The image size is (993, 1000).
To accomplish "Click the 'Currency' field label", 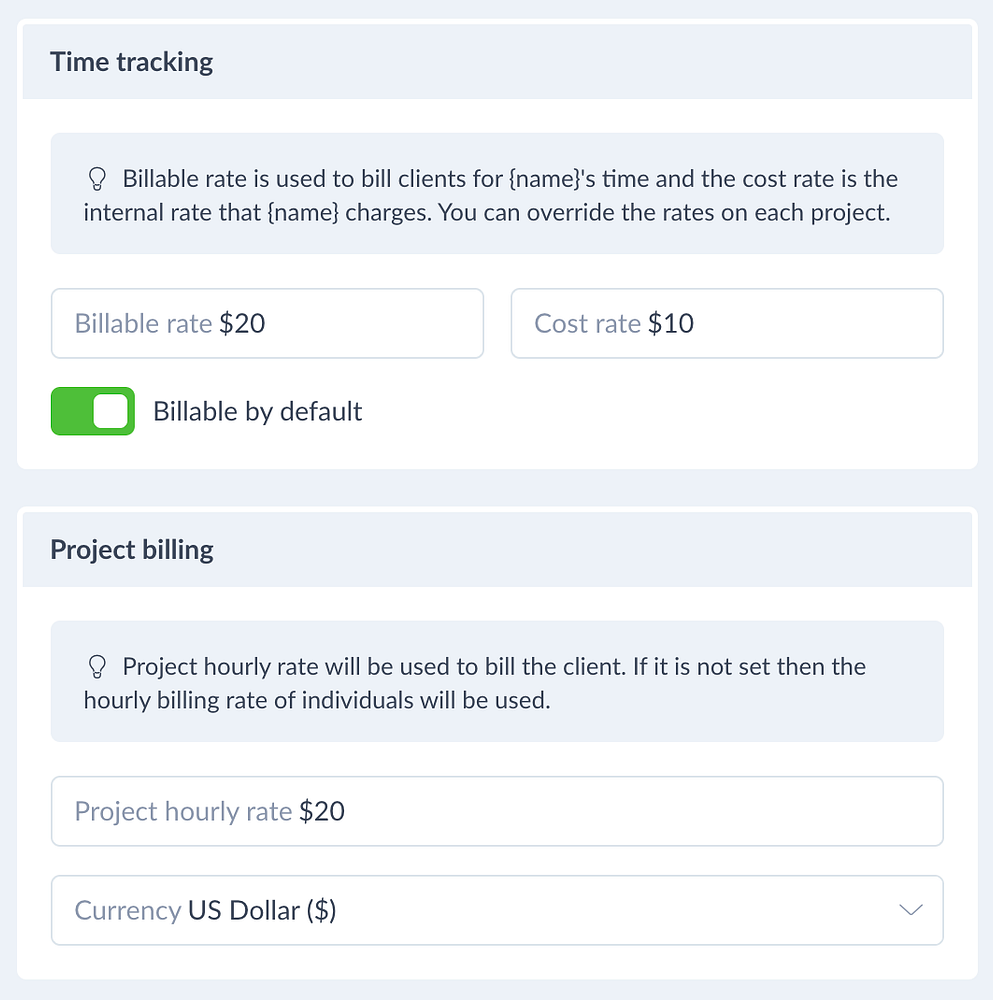I will (127, 911).
